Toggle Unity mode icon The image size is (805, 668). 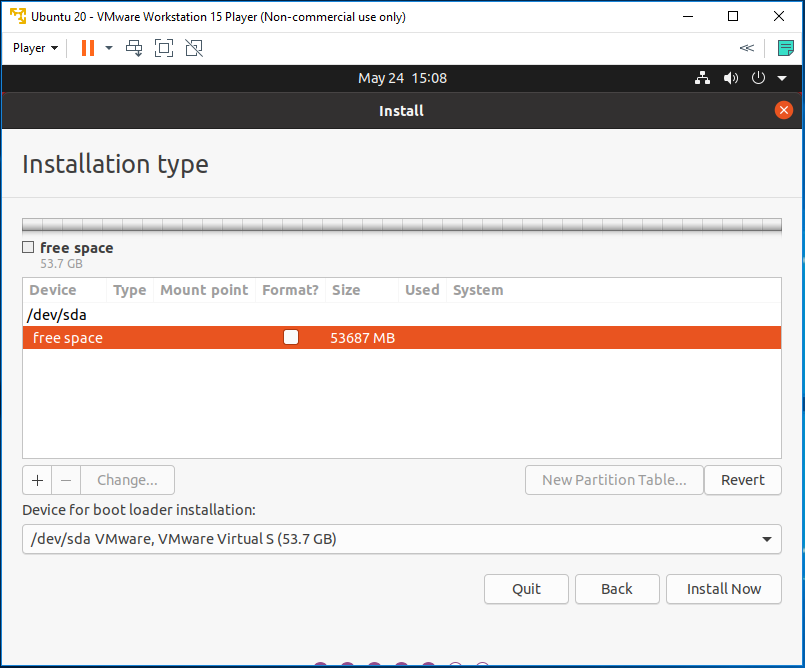point(194,48)
